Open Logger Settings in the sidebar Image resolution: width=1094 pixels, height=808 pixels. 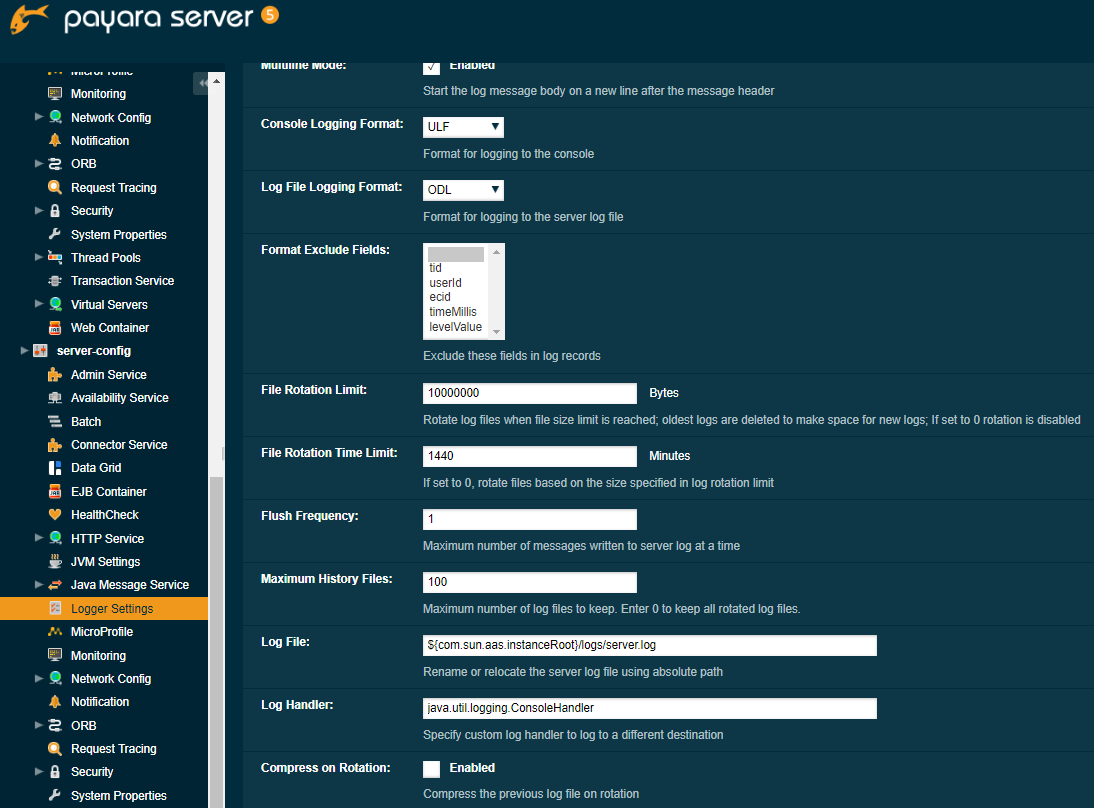pos(111,609)
